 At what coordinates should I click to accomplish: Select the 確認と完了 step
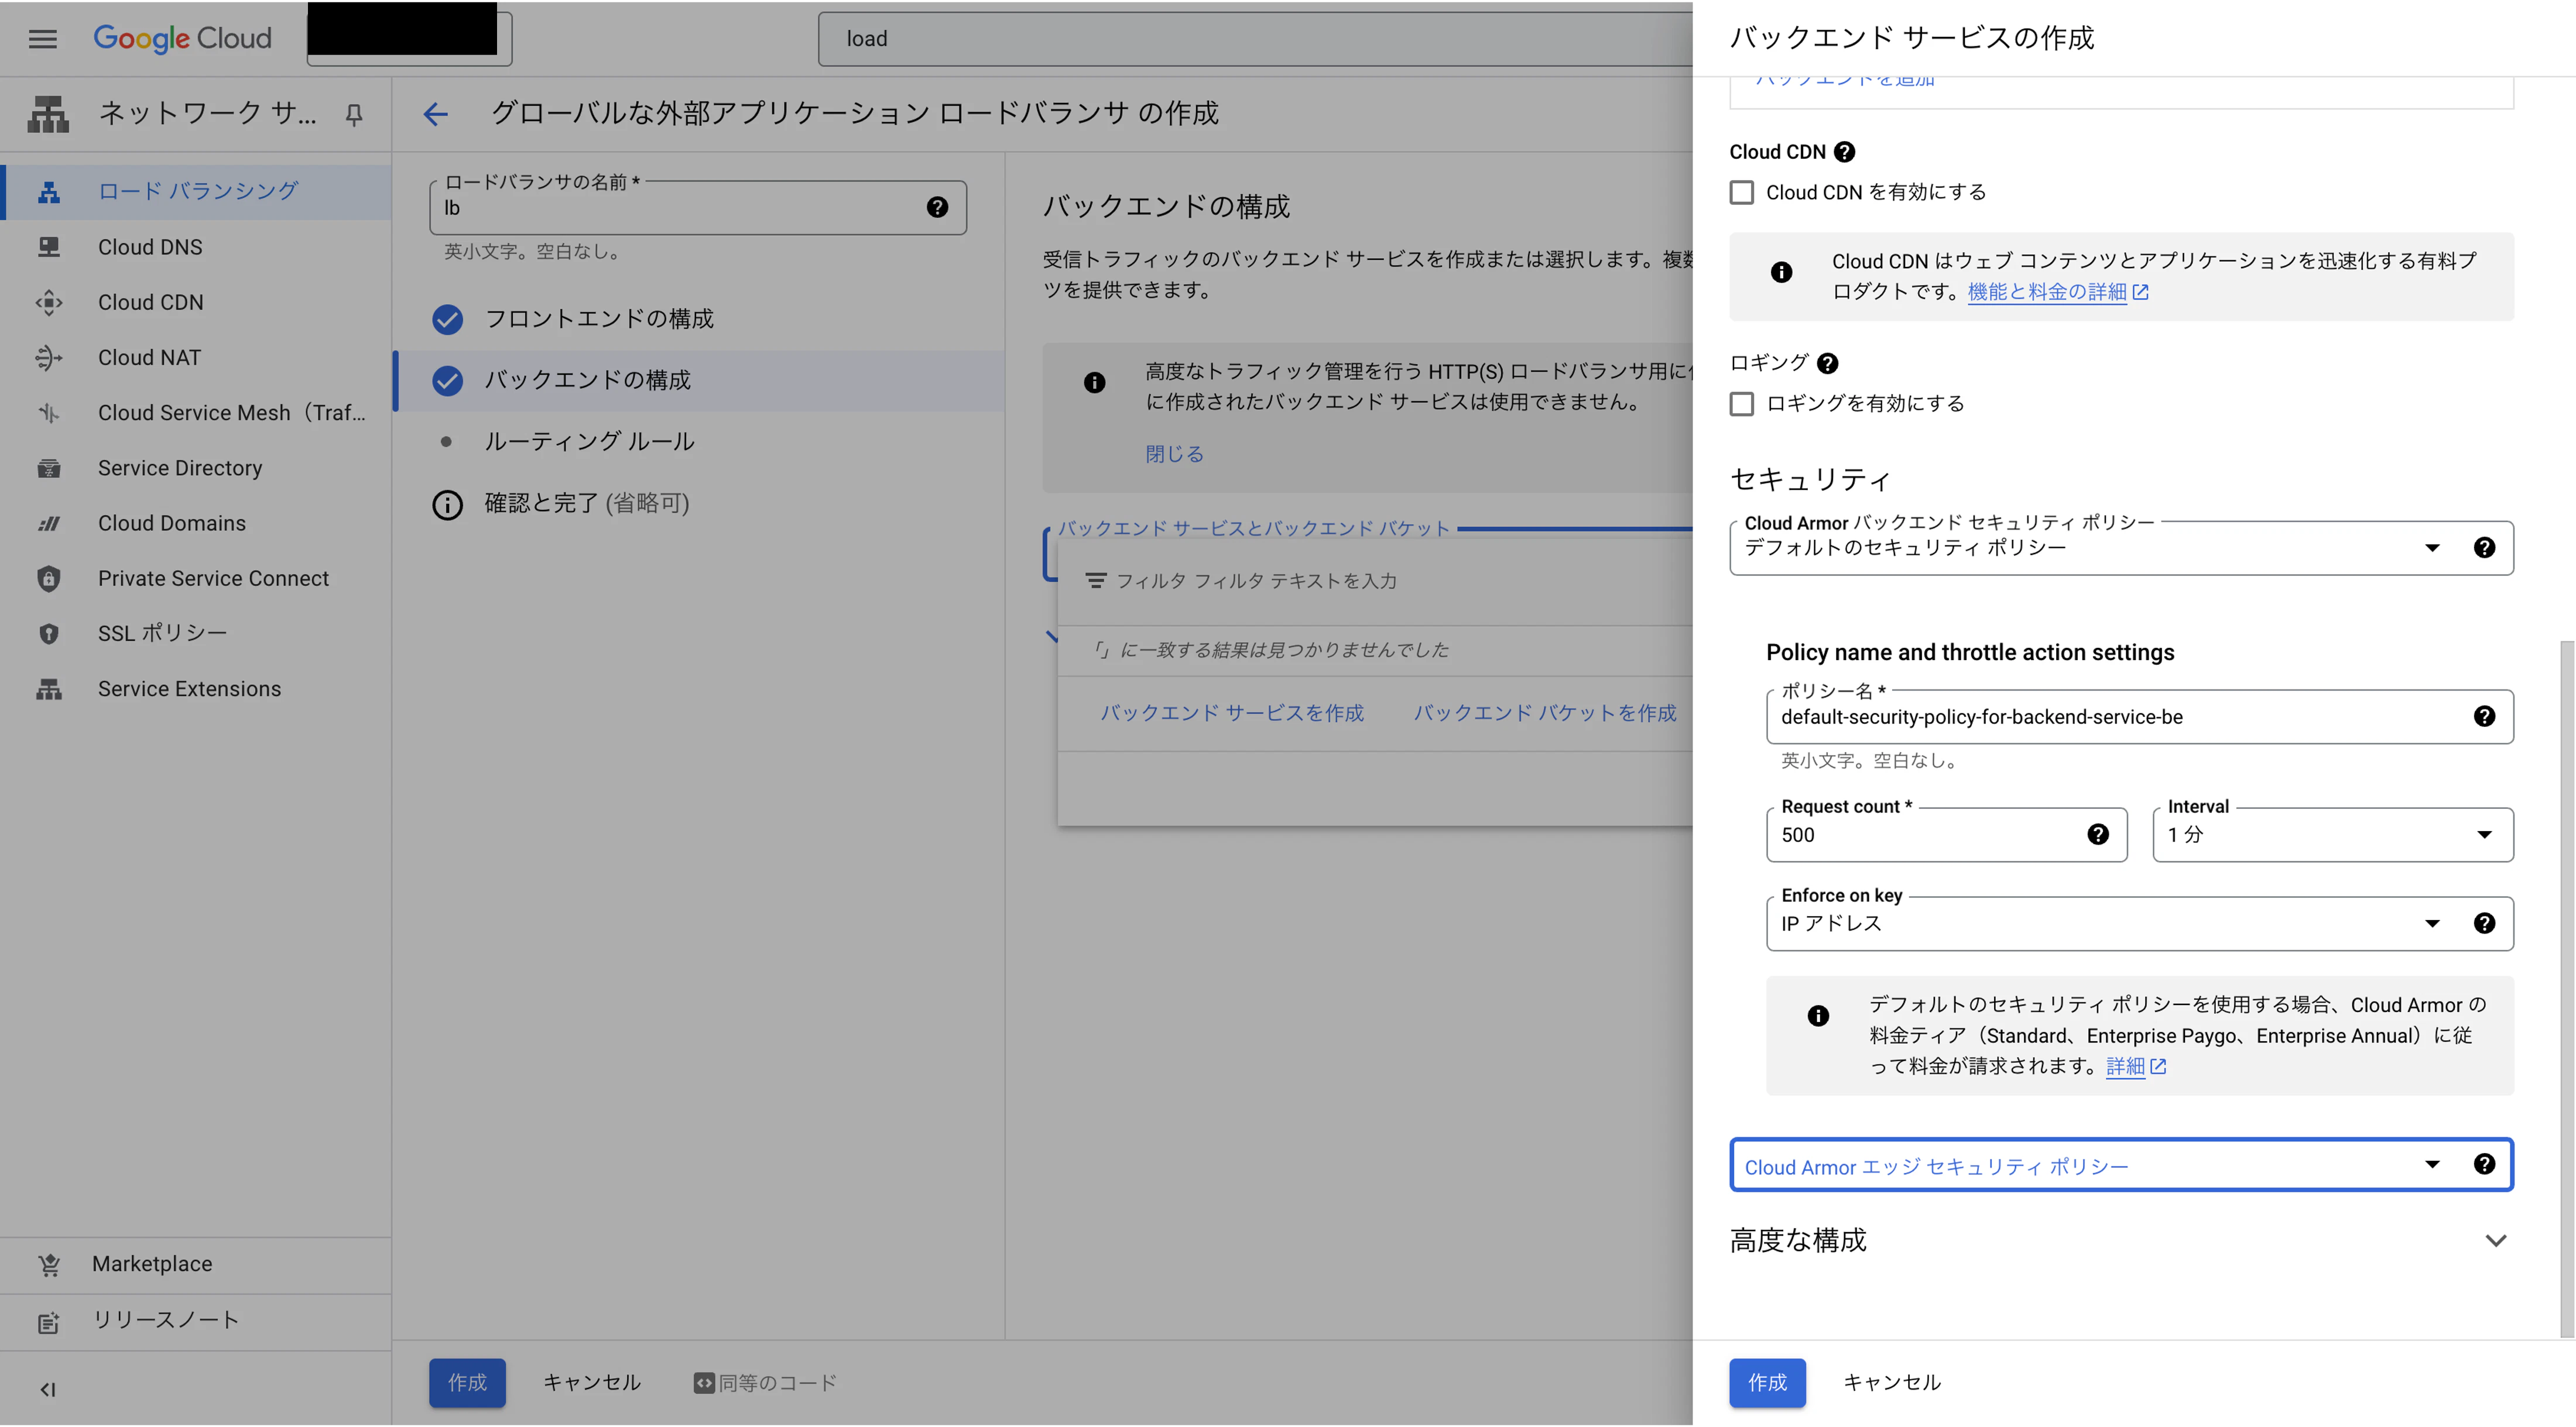click(x=700, y=504)
